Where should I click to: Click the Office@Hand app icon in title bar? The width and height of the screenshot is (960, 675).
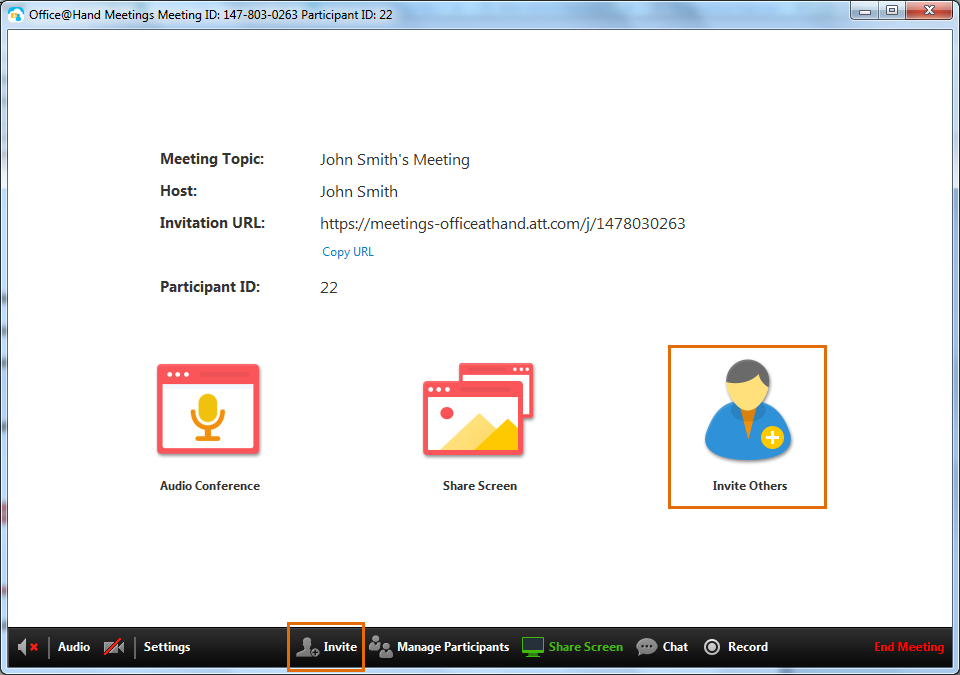click(x=16, y=14)
